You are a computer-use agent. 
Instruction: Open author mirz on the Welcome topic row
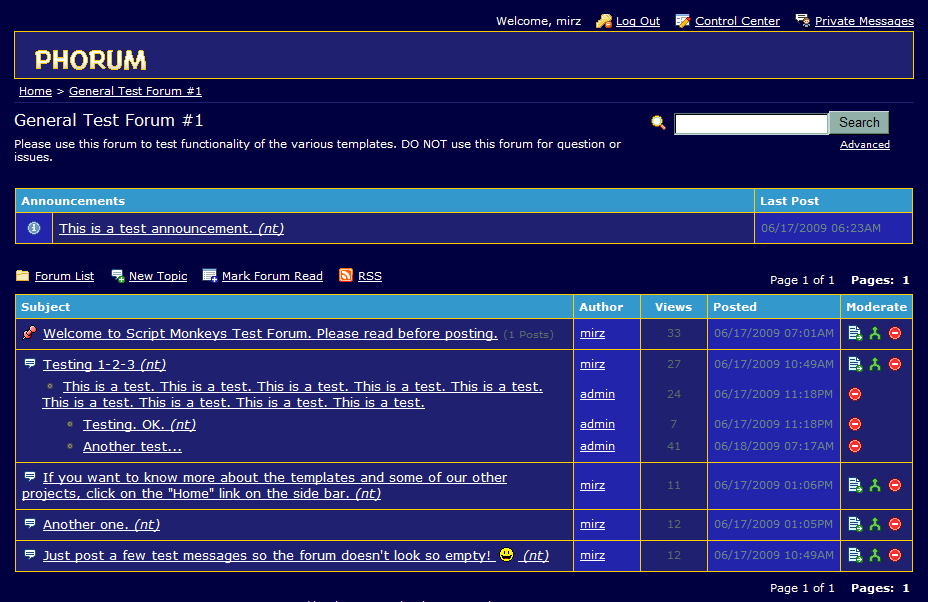tap(592, 333)
